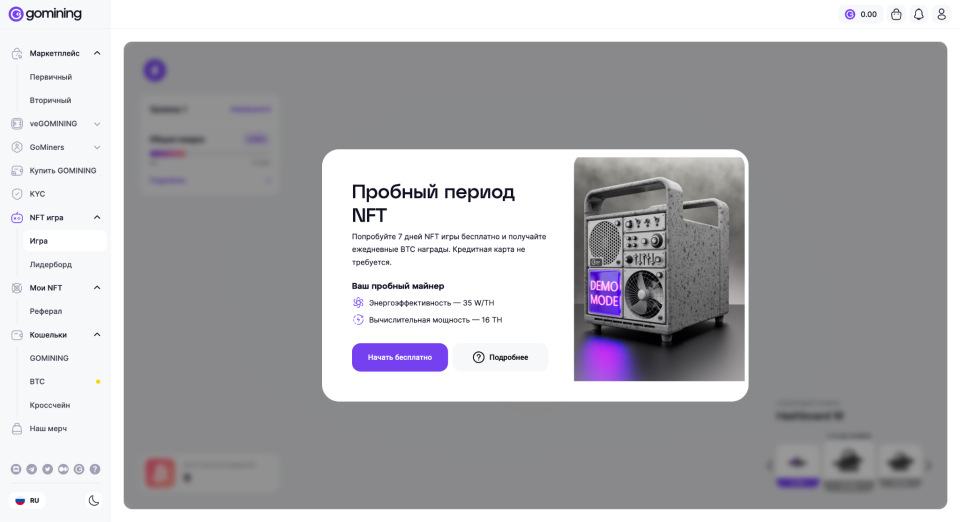Click the help question mark icon in sidebar
Viewport: 960px width, 522px height.
[x=95, y=469]
